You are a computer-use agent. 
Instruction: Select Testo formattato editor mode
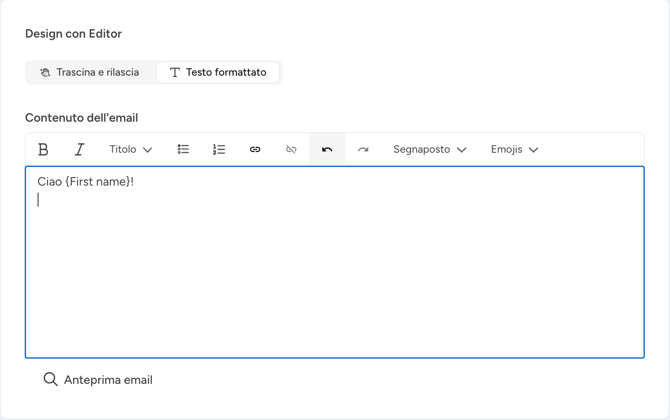pos(218,72)
